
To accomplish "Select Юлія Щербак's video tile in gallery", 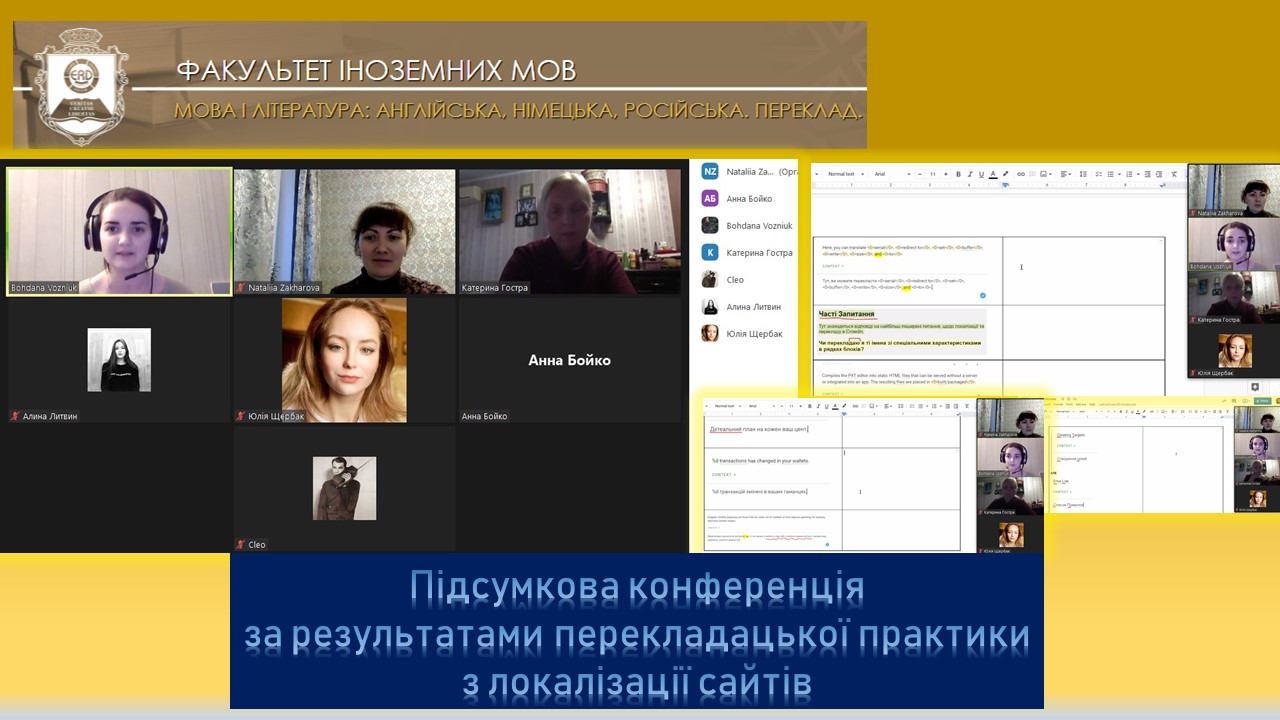I will pyautogui.click(x=345, y=360).
